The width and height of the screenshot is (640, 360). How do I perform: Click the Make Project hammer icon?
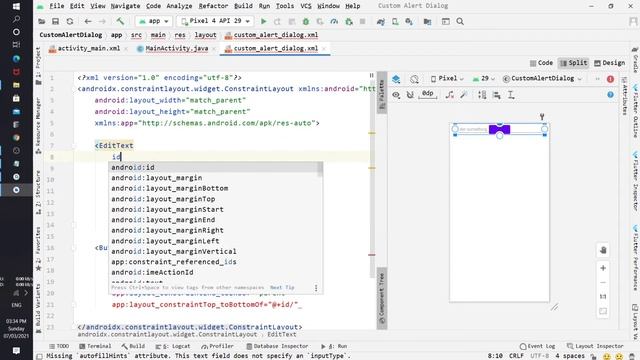pyautogui.click(x=120, y=21)
